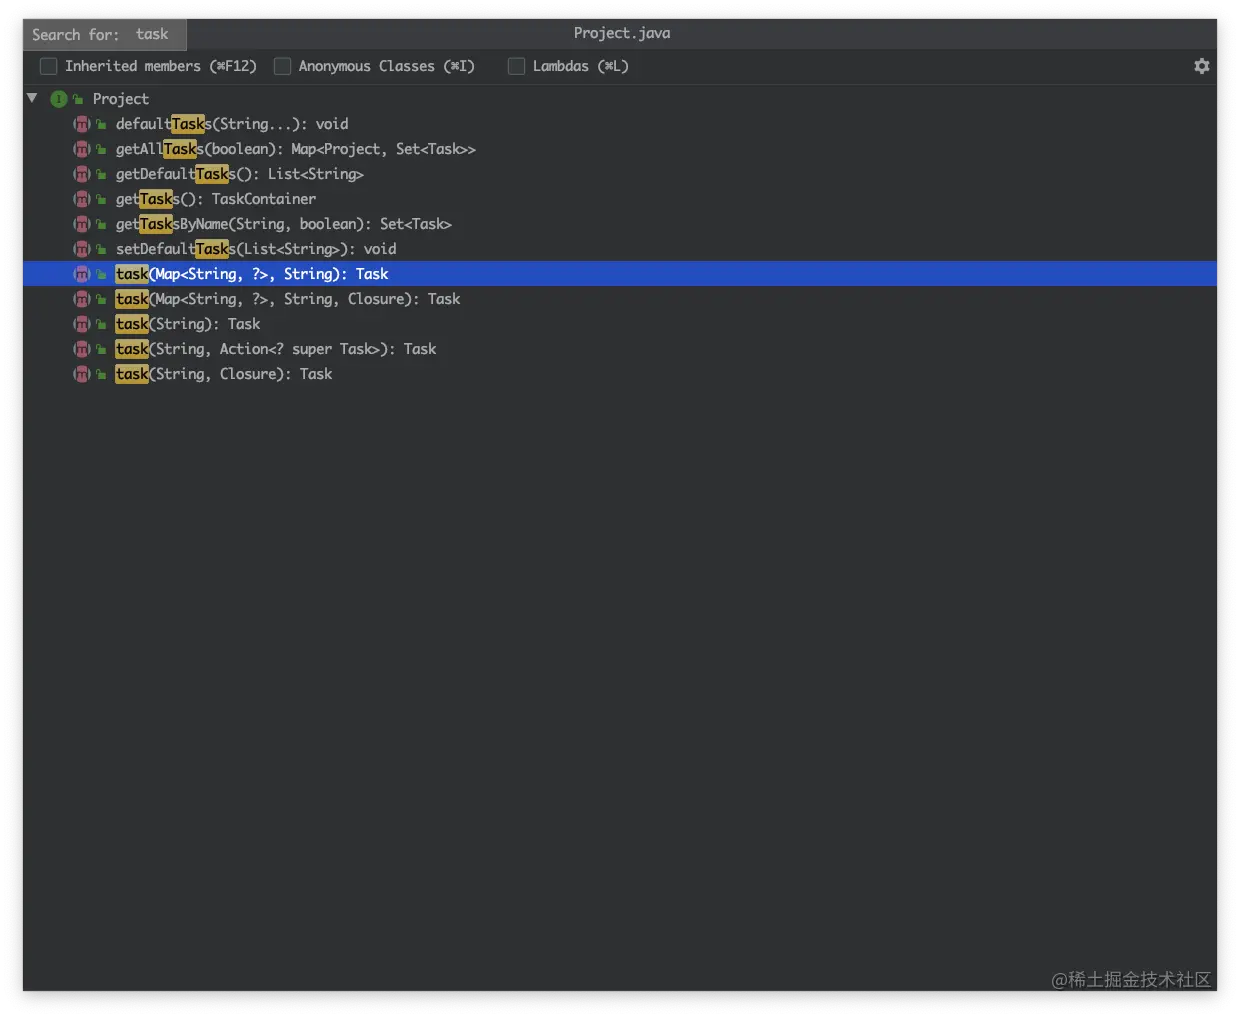Click the highlighted task(Map, String) row
The height and width of the screenshot is (1018, 1240).
click(252, 274)
